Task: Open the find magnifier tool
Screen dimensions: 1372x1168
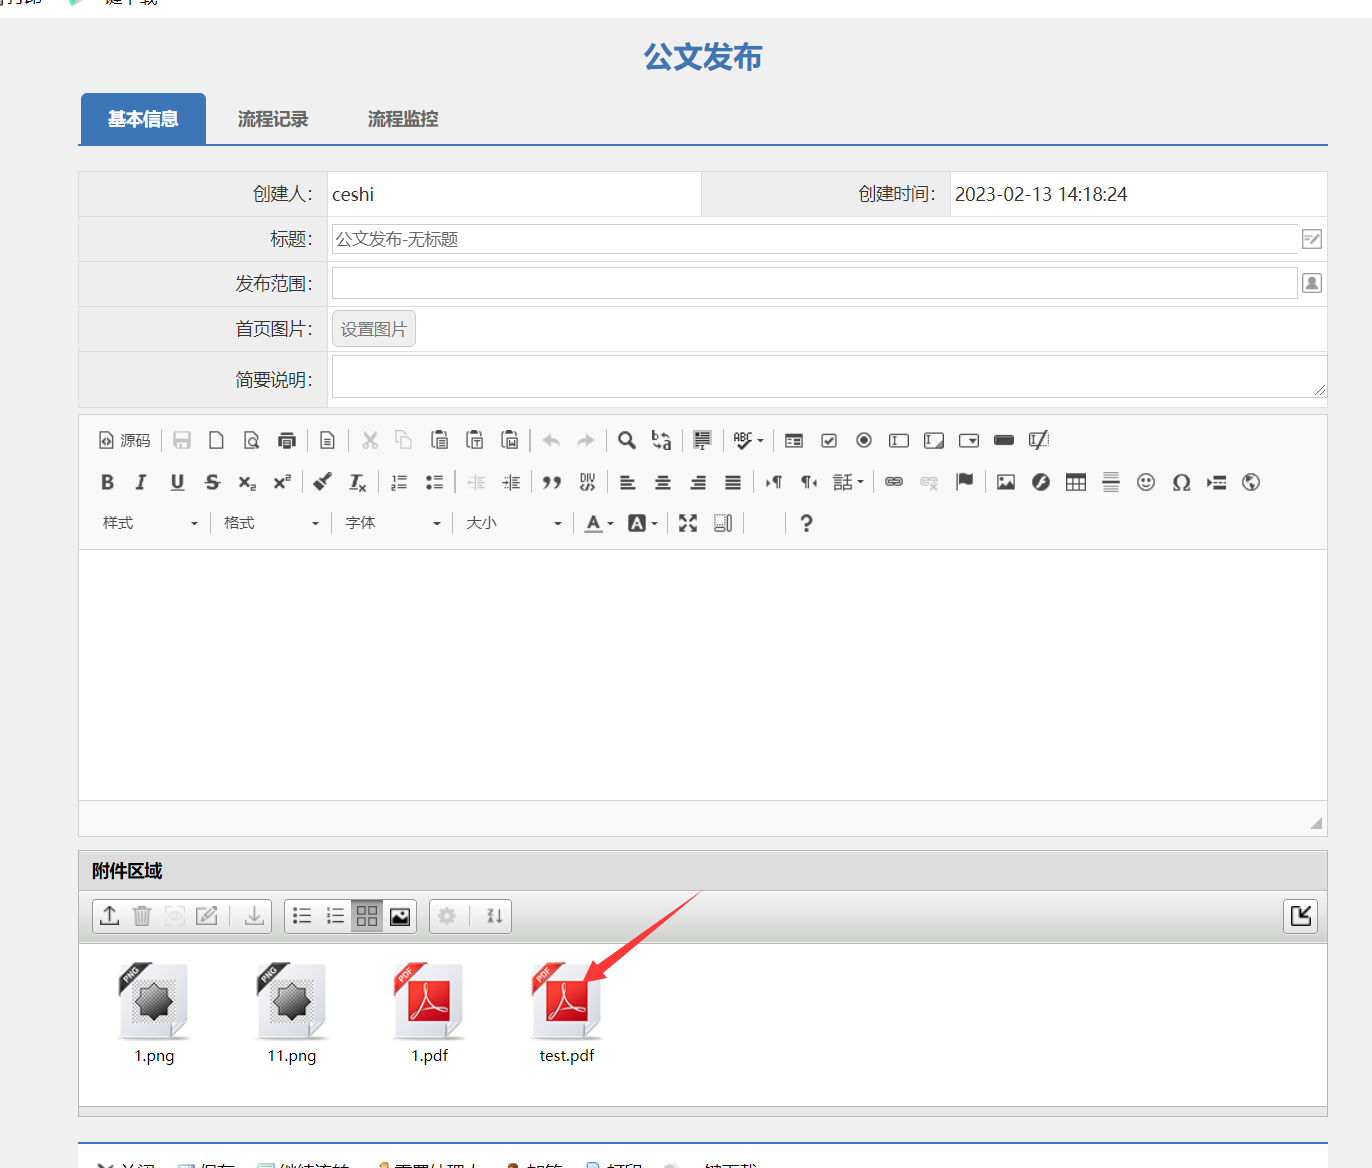Action: click(627, 440)
